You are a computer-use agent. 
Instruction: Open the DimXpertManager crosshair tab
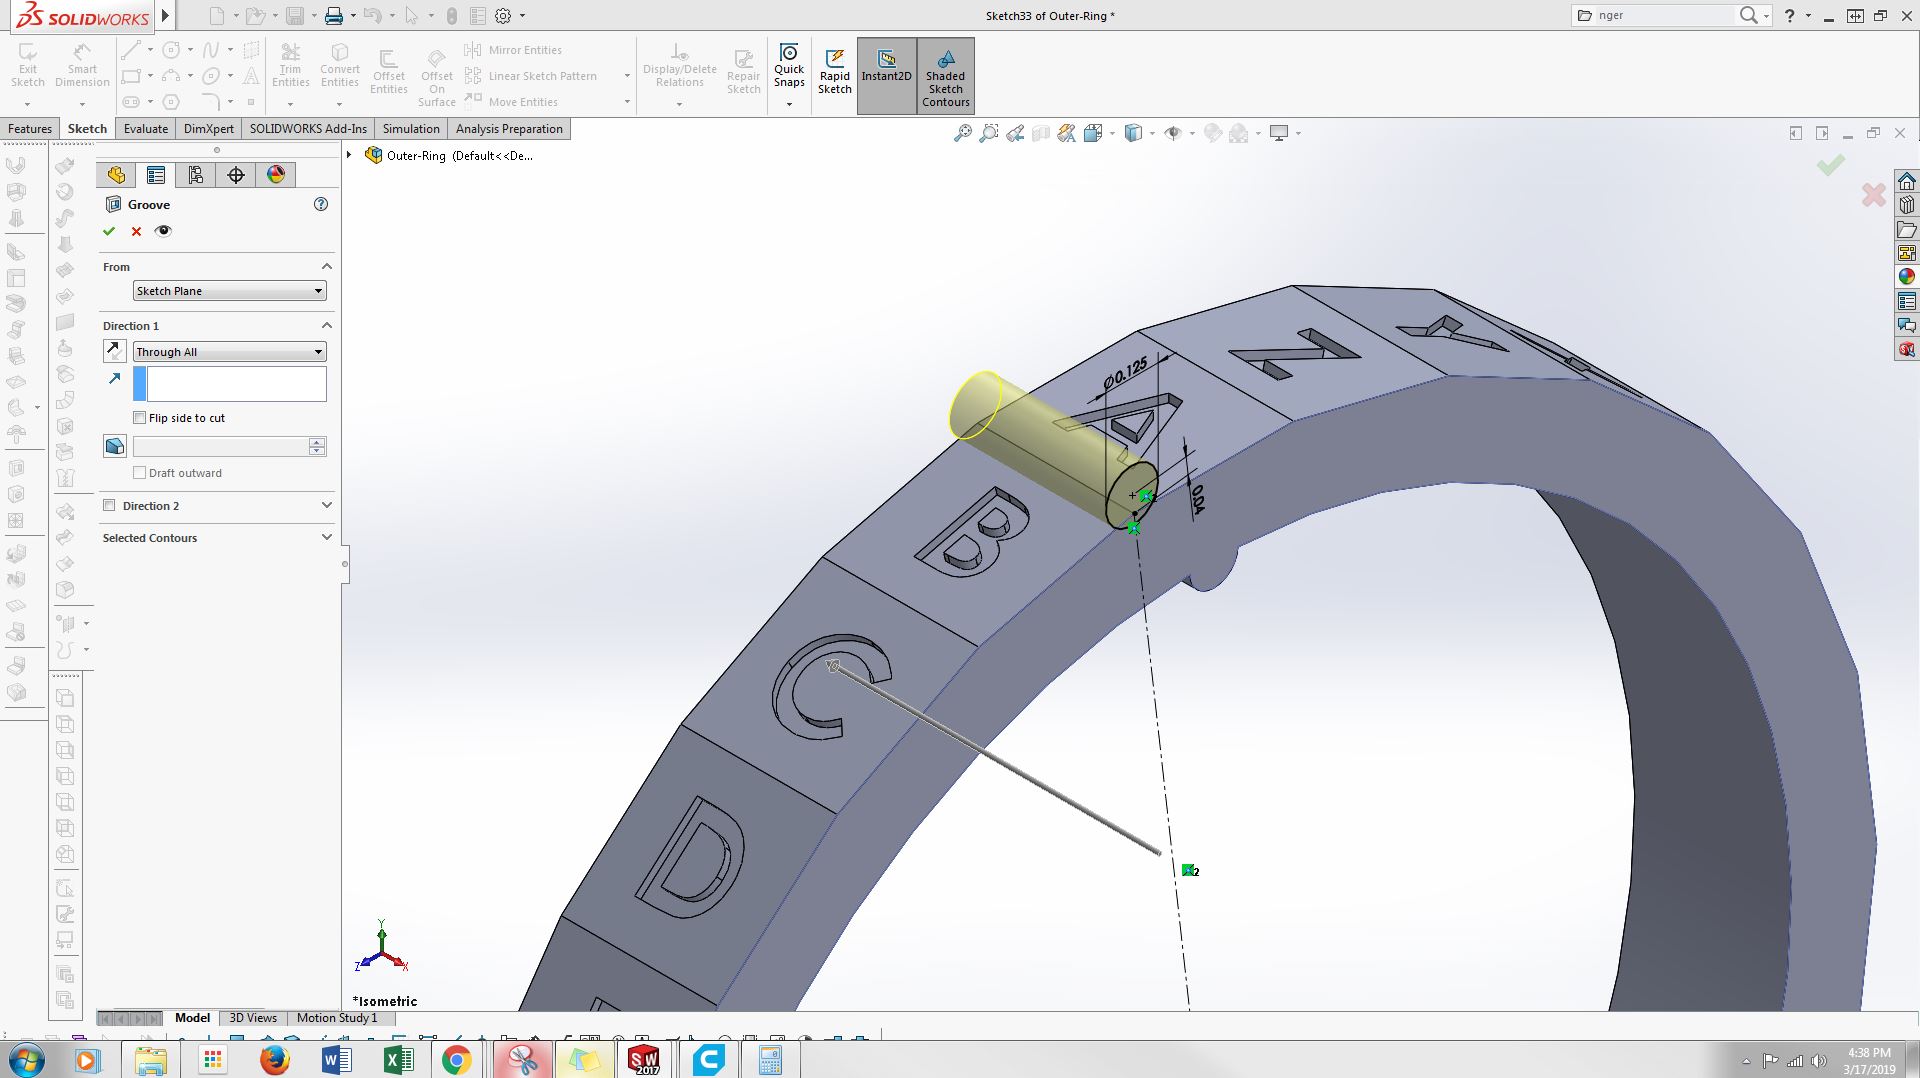(236, 175)
